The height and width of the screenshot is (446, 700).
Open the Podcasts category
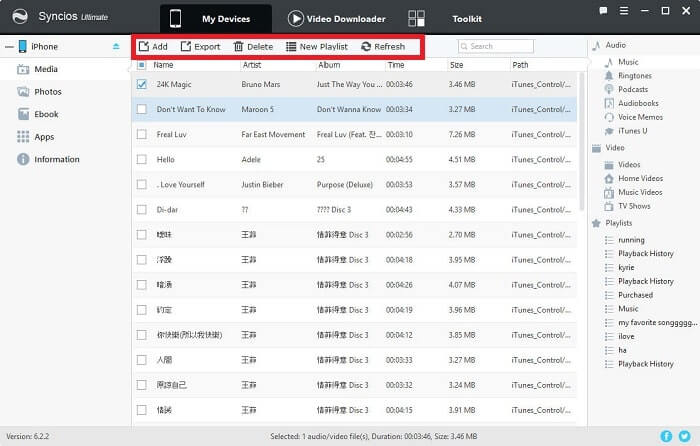[x=633, y=89]
